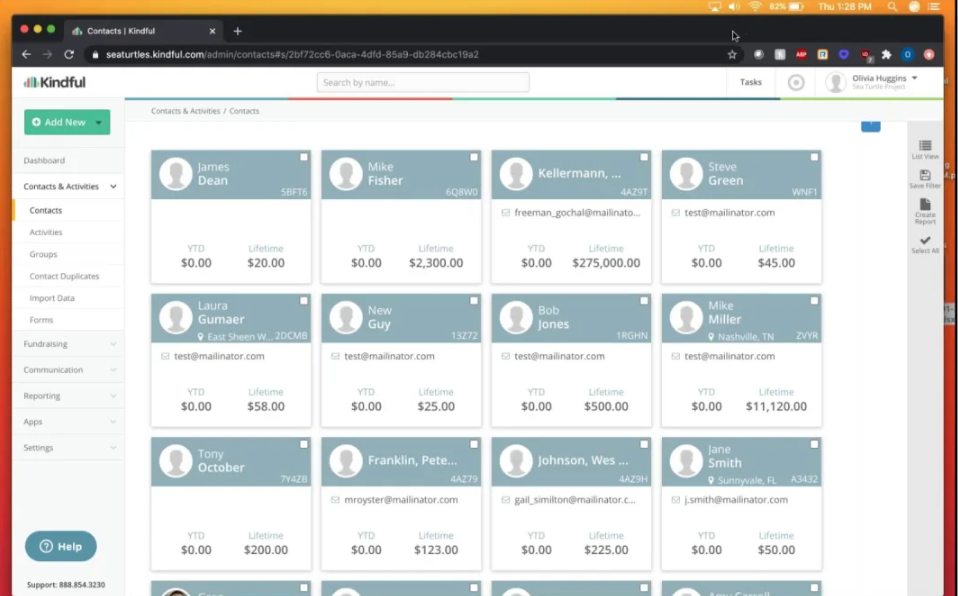Expand Apps menu section

click(x=113, y=422)
